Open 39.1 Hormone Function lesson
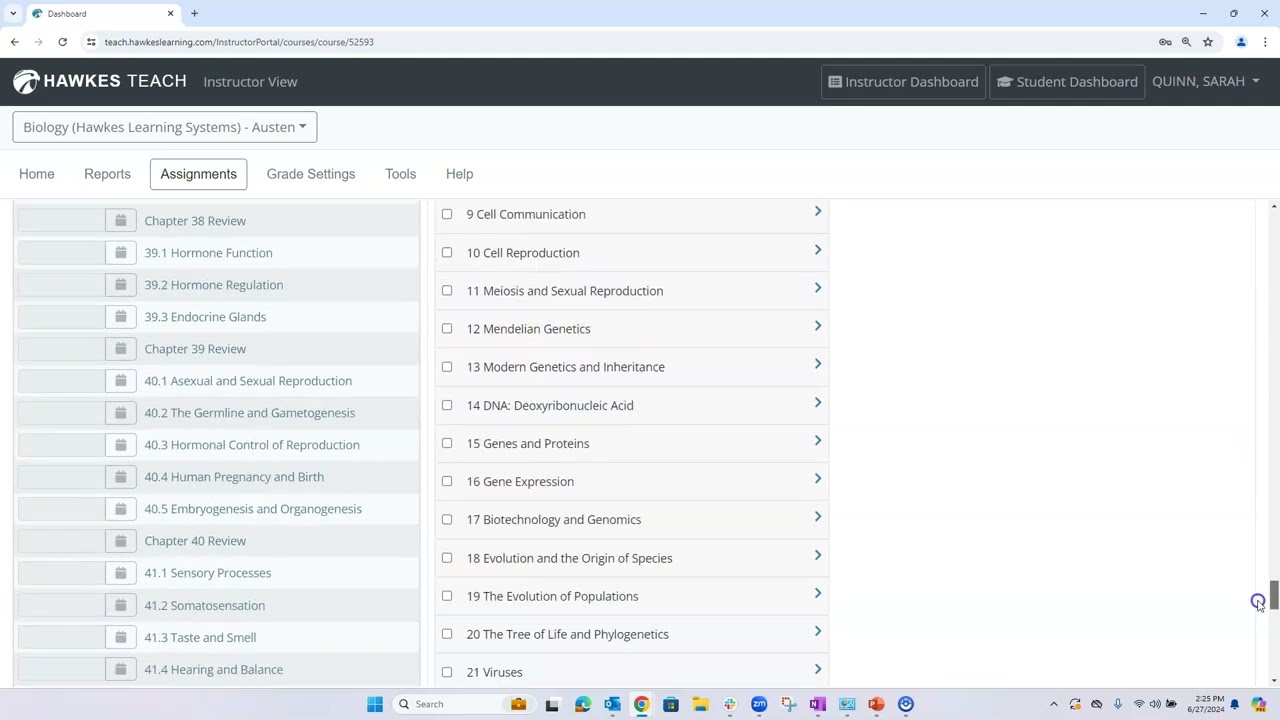Screen dimensions: 1280x720 point(208,253)
